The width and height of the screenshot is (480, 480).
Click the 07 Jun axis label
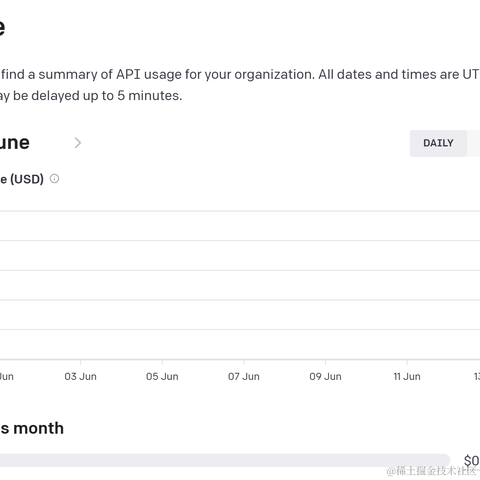pyautogui.click(x=244, y=377)
